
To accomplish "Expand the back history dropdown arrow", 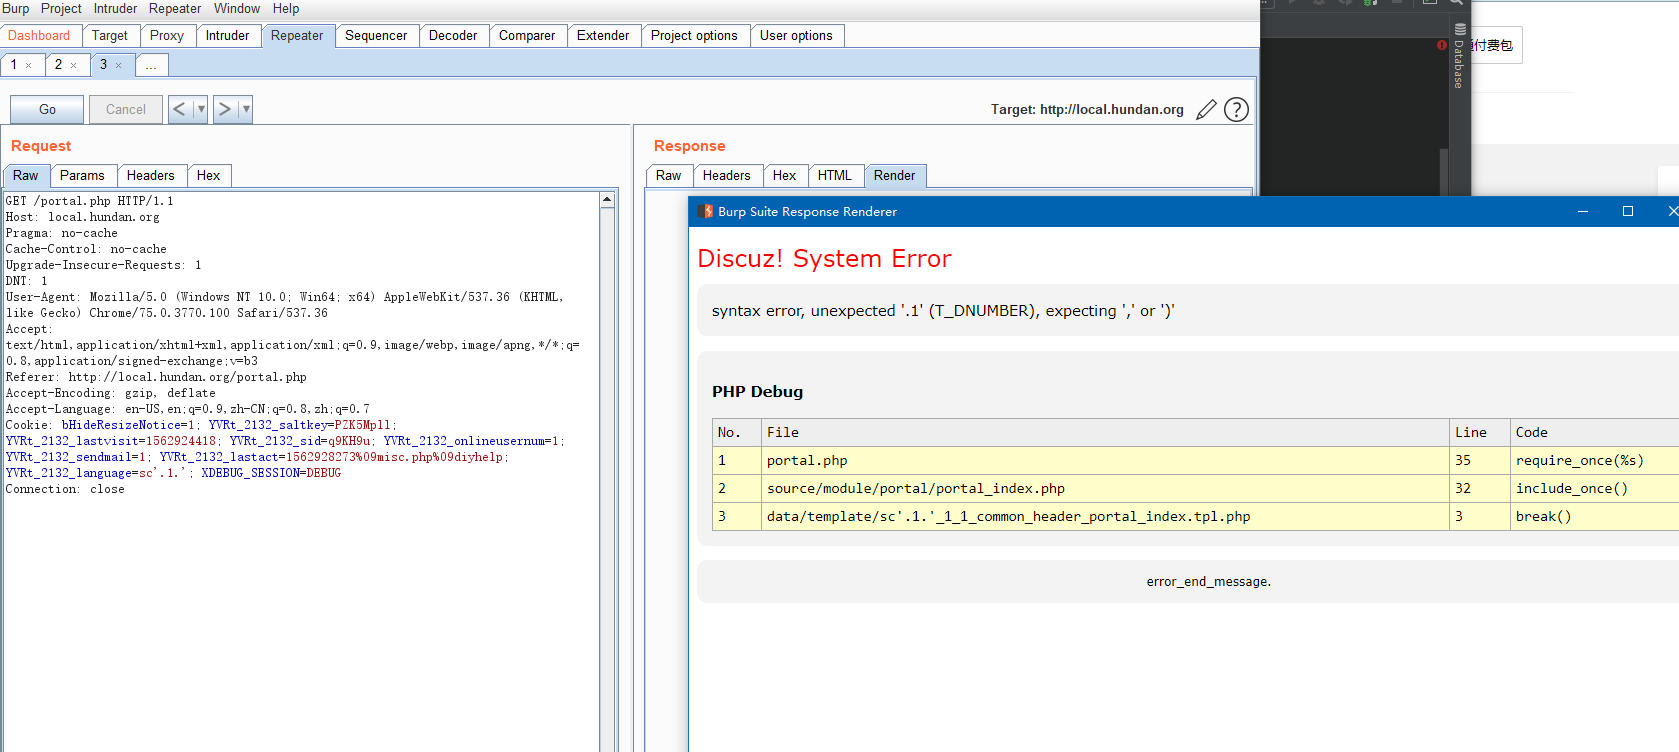I will (x=201, y=109).
